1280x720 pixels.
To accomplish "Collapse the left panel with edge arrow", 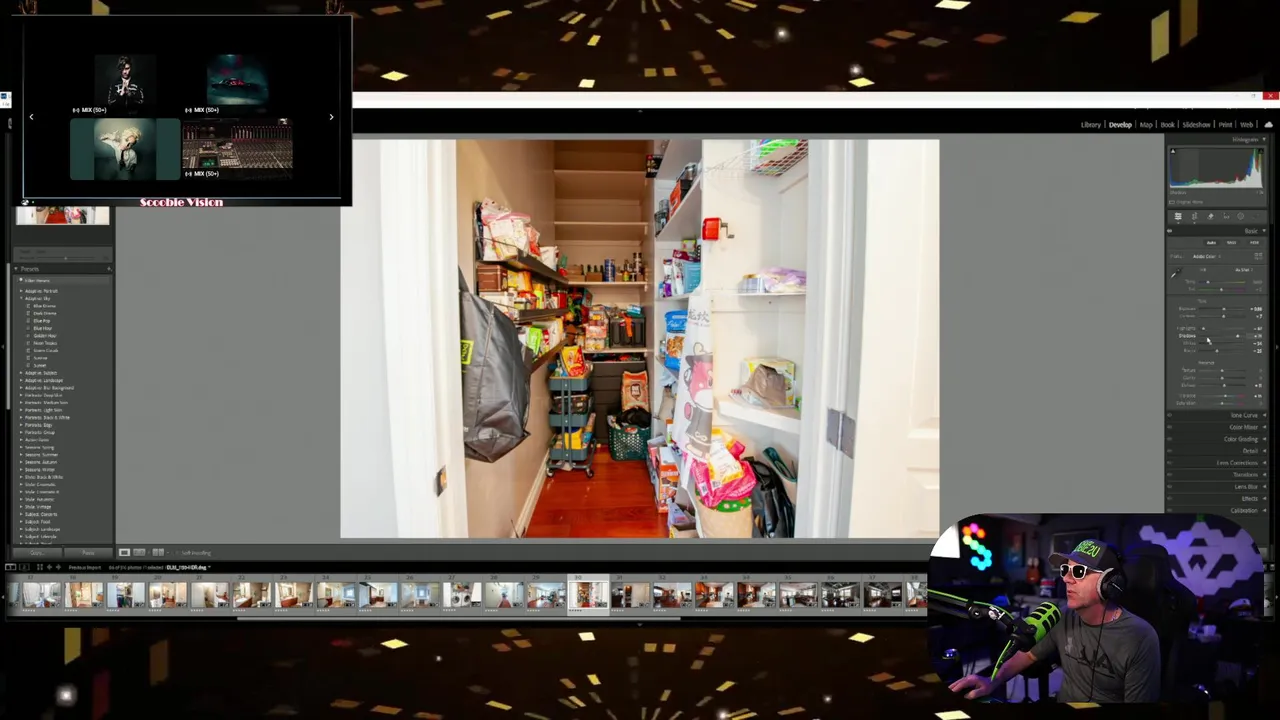I will click(x=4, y=347).
